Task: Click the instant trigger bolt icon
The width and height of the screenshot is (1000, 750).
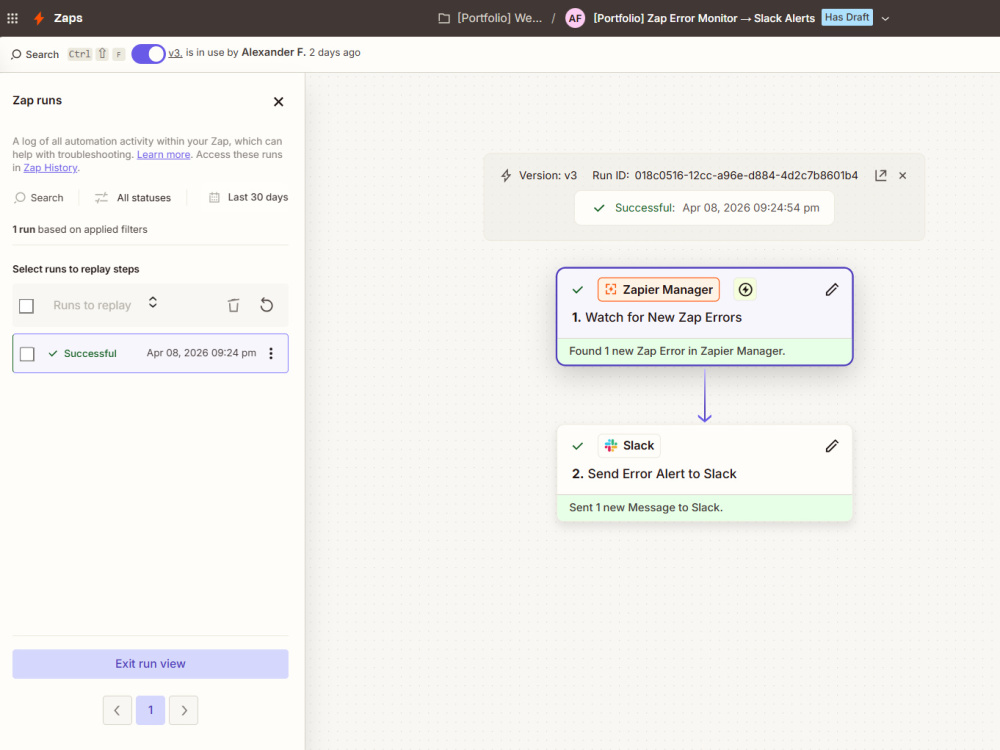Action: click(745, 290)
